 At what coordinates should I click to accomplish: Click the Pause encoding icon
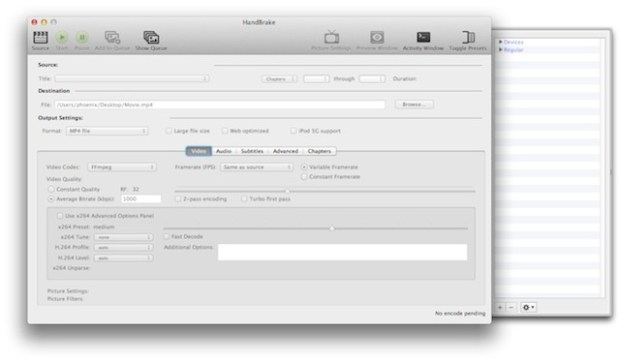coord(82,38)
